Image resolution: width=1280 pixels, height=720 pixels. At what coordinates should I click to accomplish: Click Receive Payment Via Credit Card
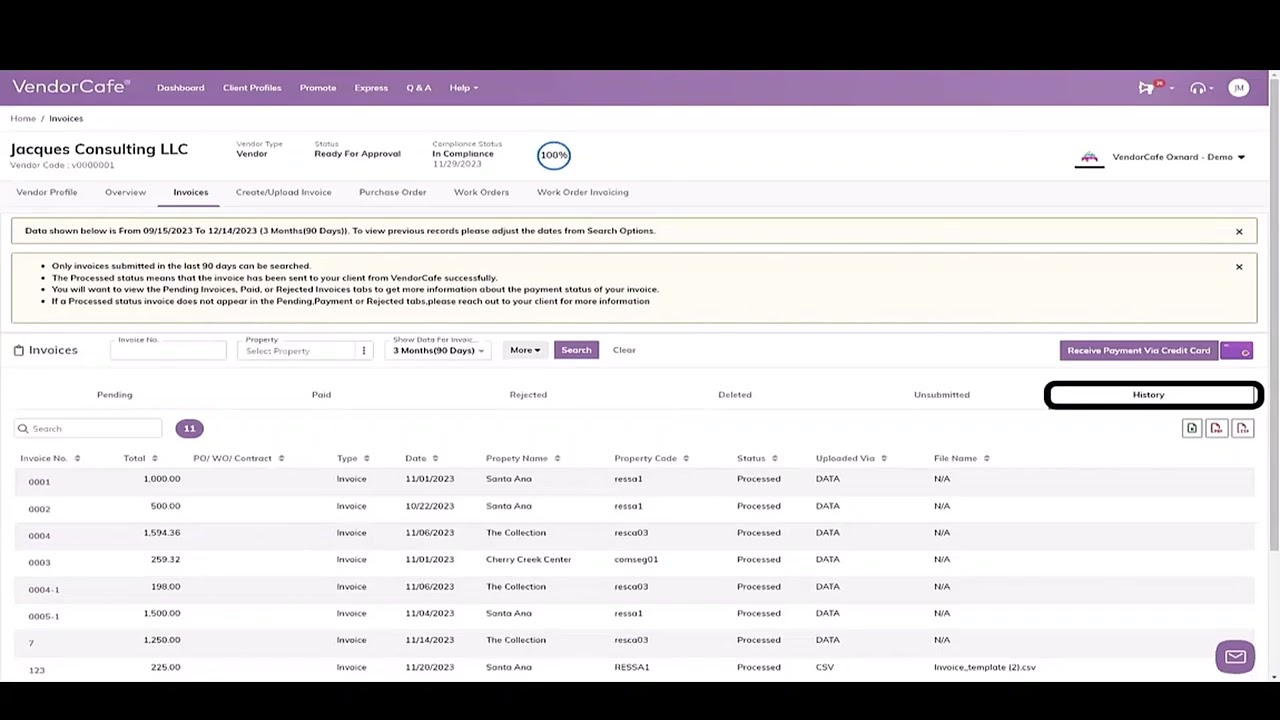(1139, 350)
